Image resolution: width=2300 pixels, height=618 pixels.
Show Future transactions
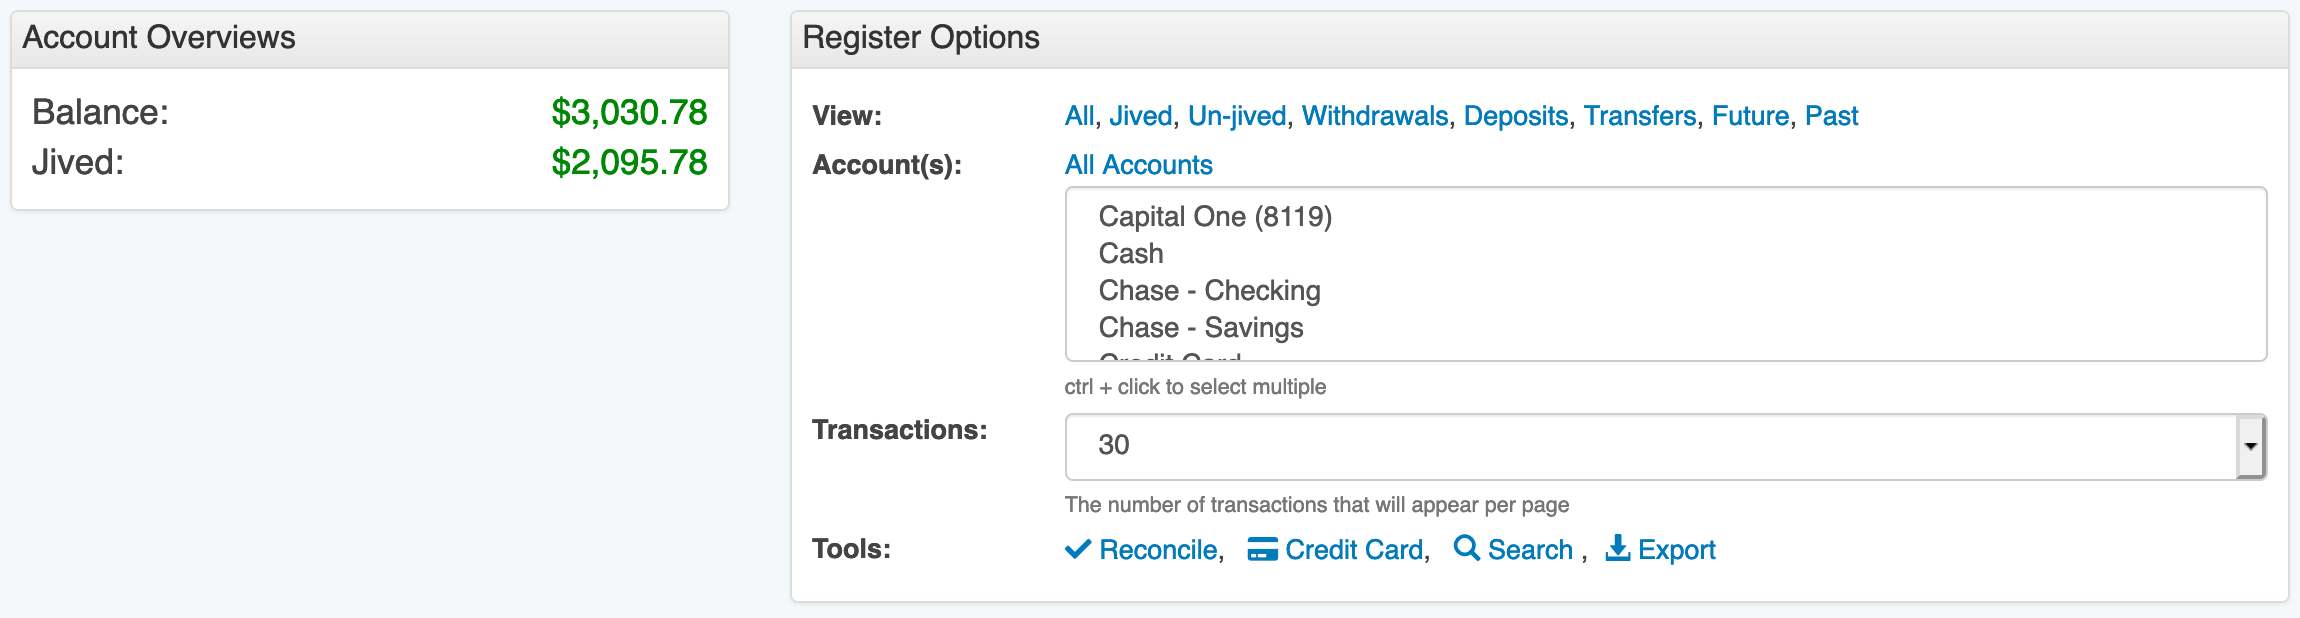coord(1750,116)
